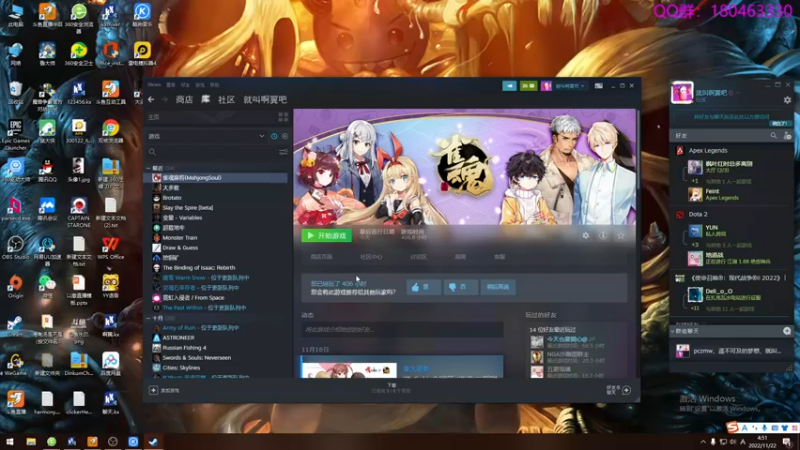The height and width of the screenshot is (450, 800).
Task: Expand the +11 group under Dell_o_O
Action: [x=695, y=309]
